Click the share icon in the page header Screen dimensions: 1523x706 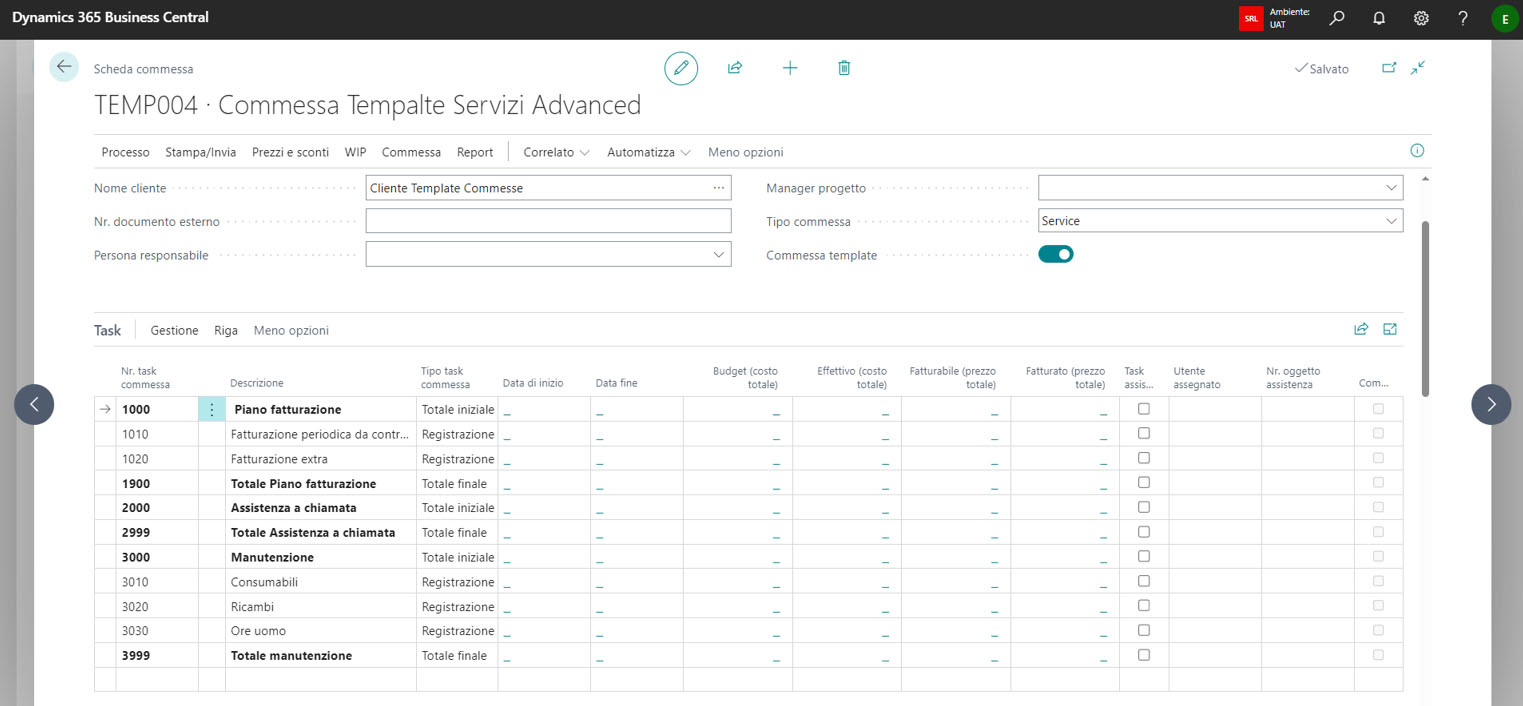click(x=735, y=68)
